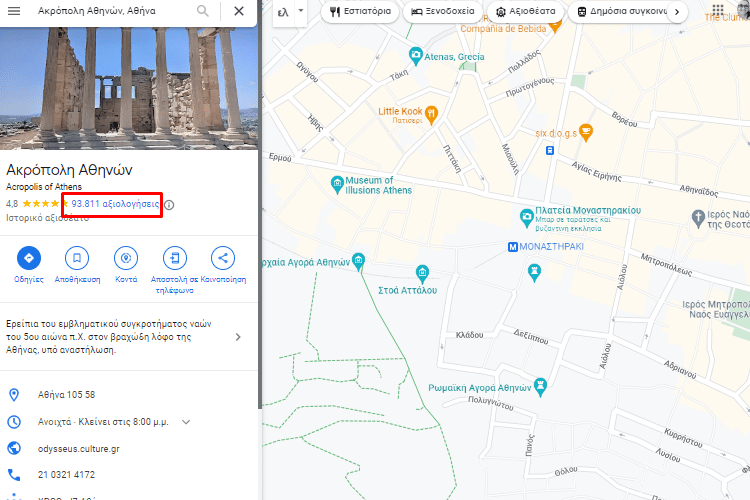Click the address Αθήνα 105 58

coord(66,395)
